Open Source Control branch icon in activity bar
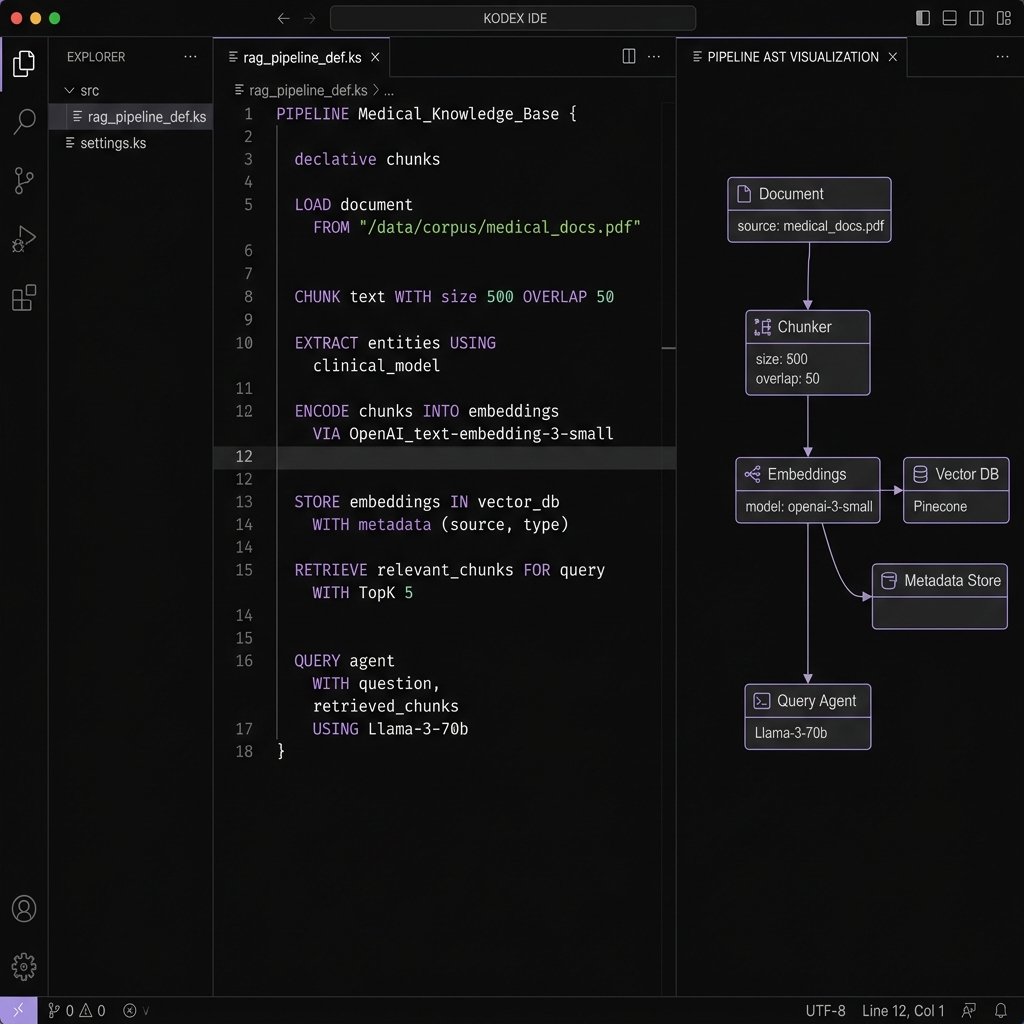This screenshot has width=1024, height=1024. click(x=24, y=181)
